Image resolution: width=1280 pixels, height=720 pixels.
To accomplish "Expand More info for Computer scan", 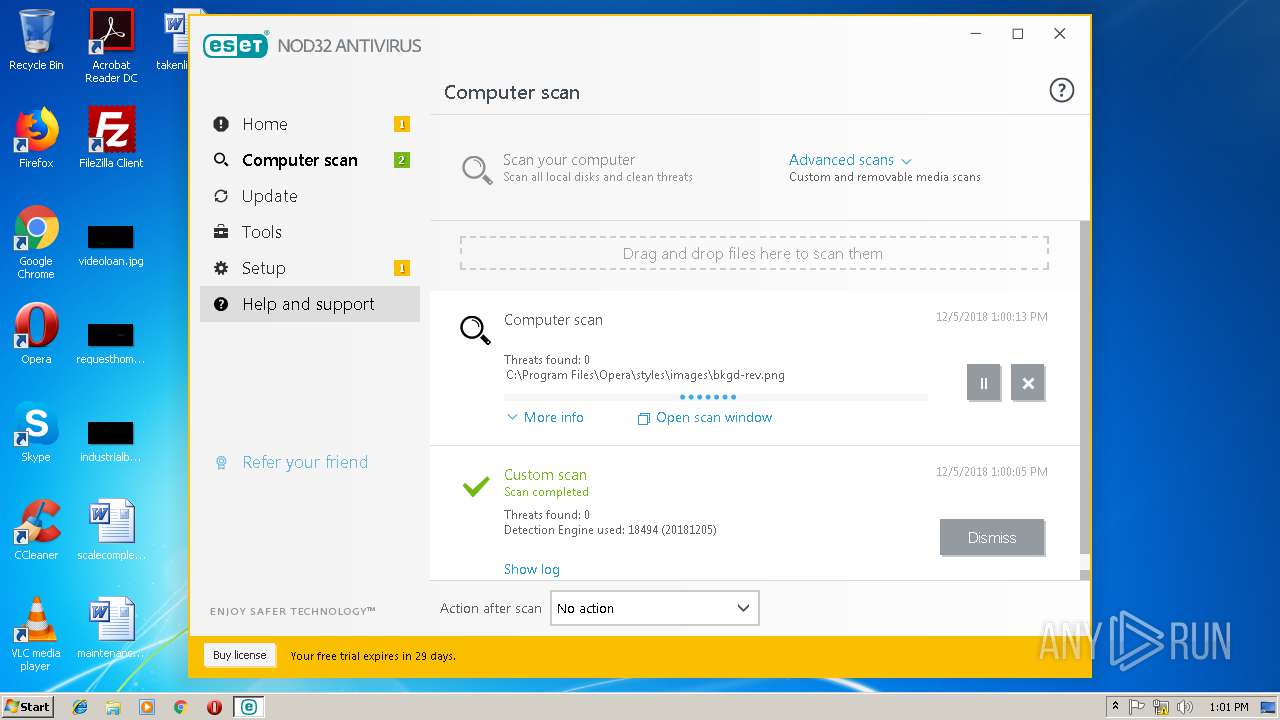I will 545,417.
